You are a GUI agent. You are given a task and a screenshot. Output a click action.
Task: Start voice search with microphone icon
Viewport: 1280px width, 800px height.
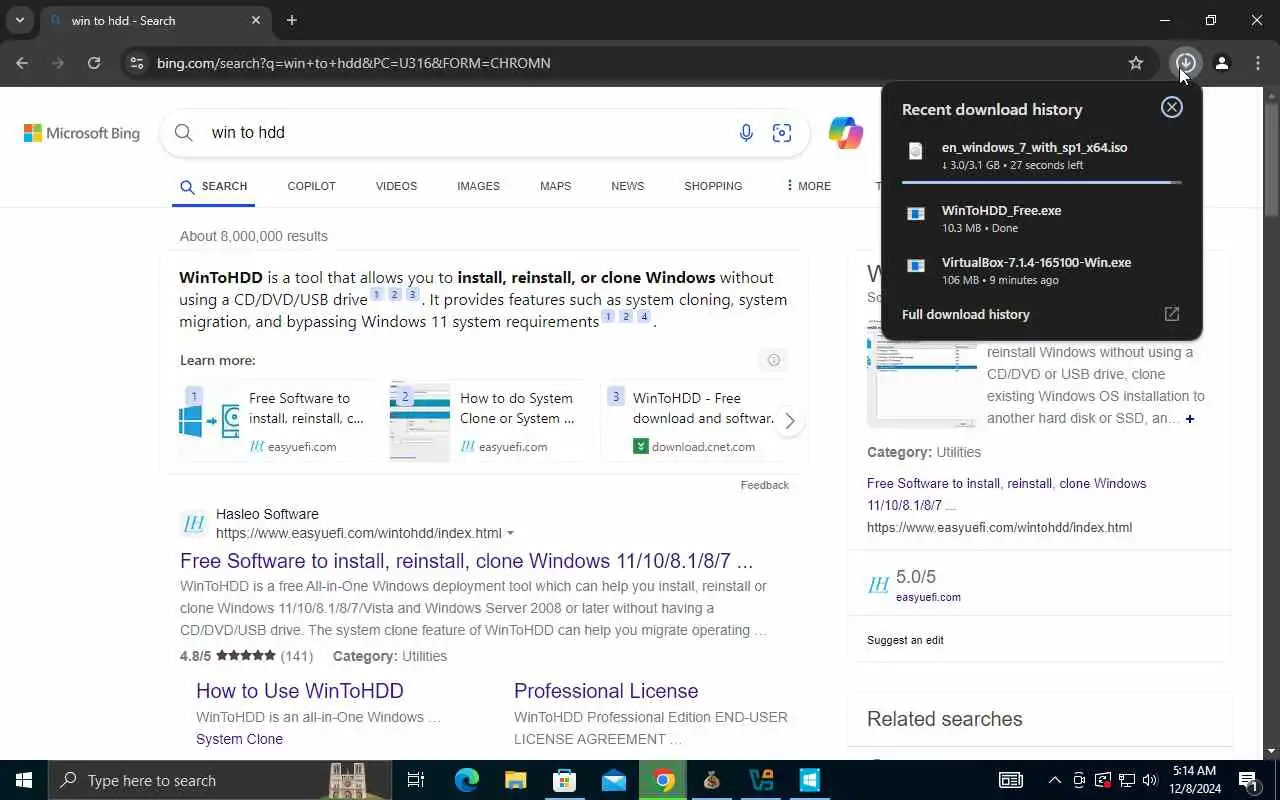coord(746,132)
